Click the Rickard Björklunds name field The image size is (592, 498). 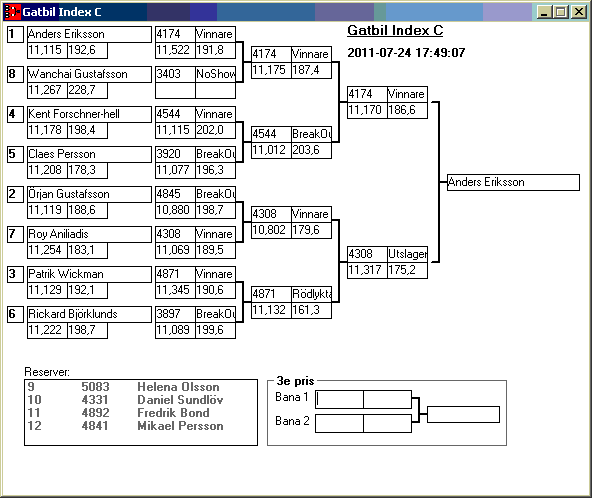pyautogui.click(x=89, y=315)
